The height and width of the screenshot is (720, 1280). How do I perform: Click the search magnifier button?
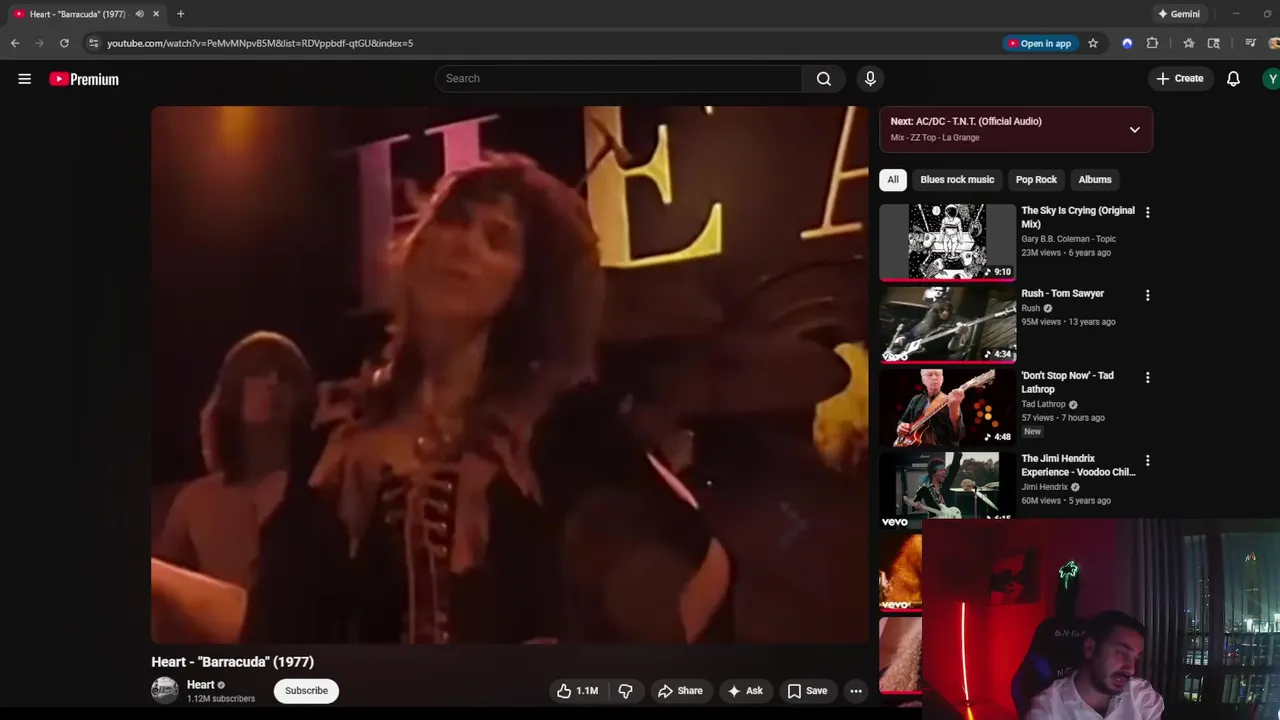823,78
